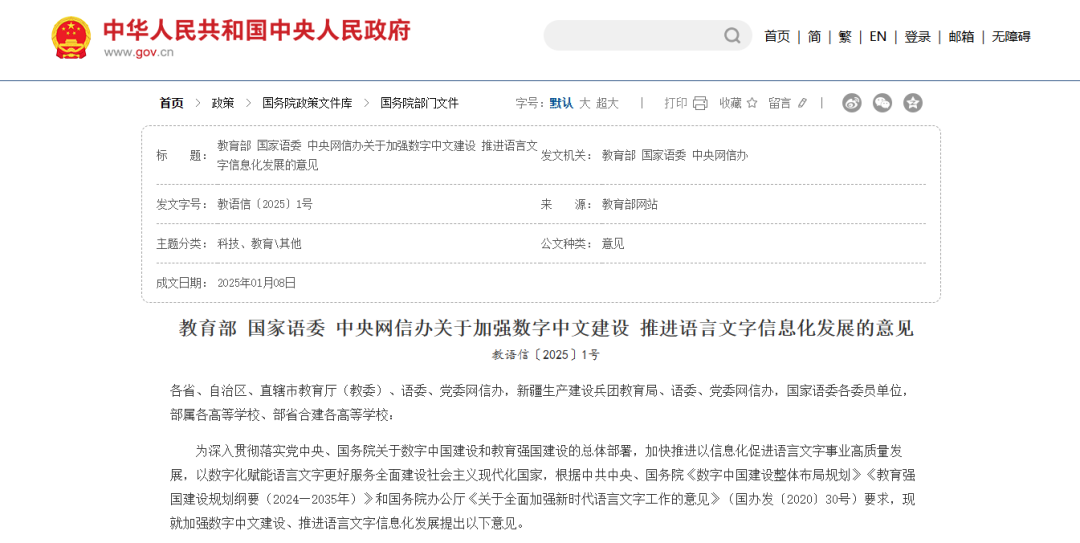Click issuing agency 教育部 国家语委 中央网信办
The image size is (1080, 543).
[675, 156]
